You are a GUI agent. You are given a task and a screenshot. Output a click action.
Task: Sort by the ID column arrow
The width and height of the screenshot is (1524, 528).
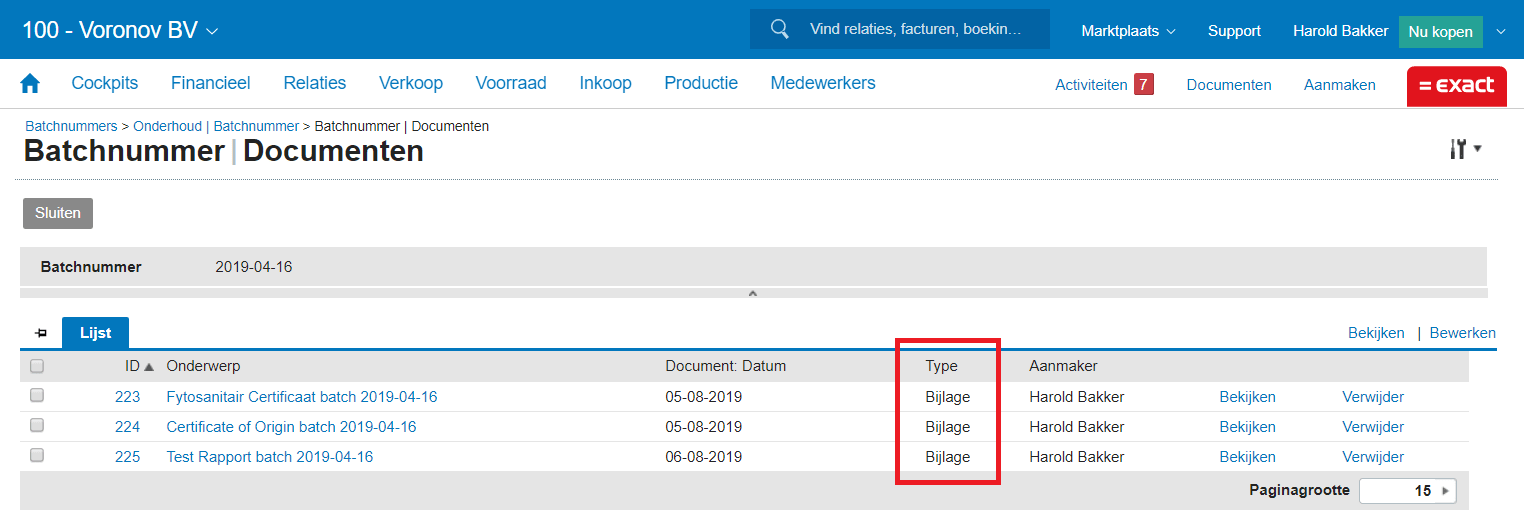(149, 367)
